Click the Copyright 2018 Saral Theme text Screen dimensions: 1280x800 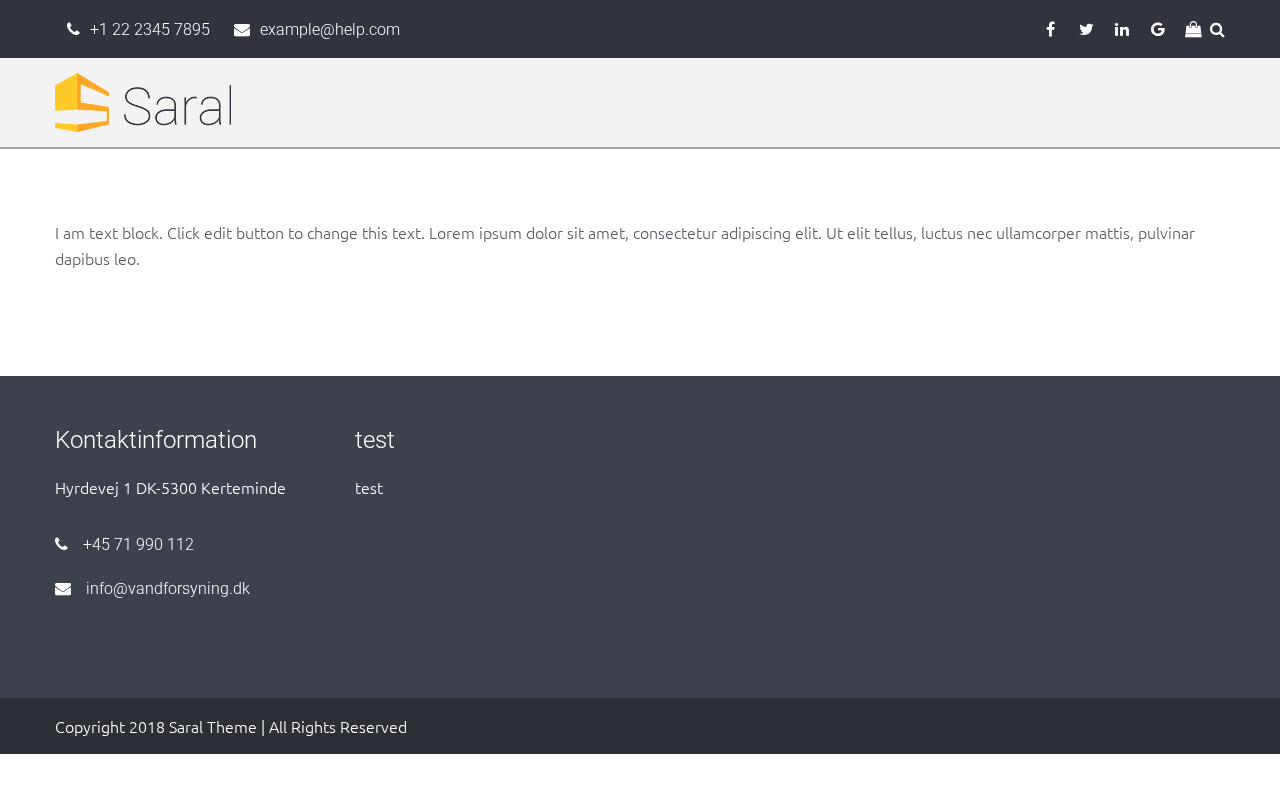point(231,727)
